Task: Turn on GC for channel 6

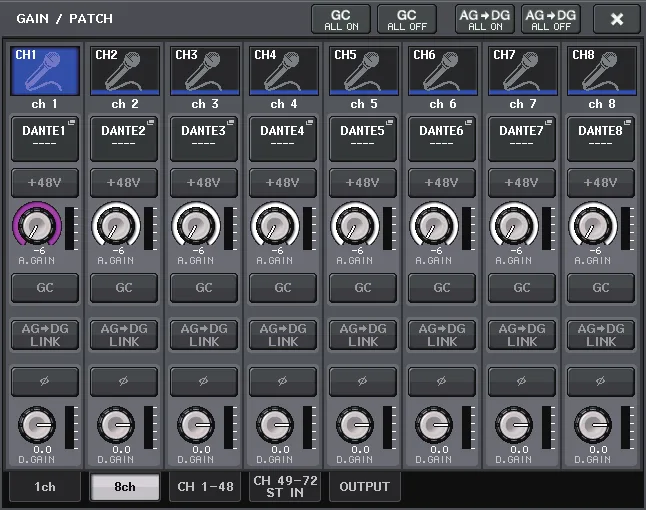Action: tap(442, 288)
